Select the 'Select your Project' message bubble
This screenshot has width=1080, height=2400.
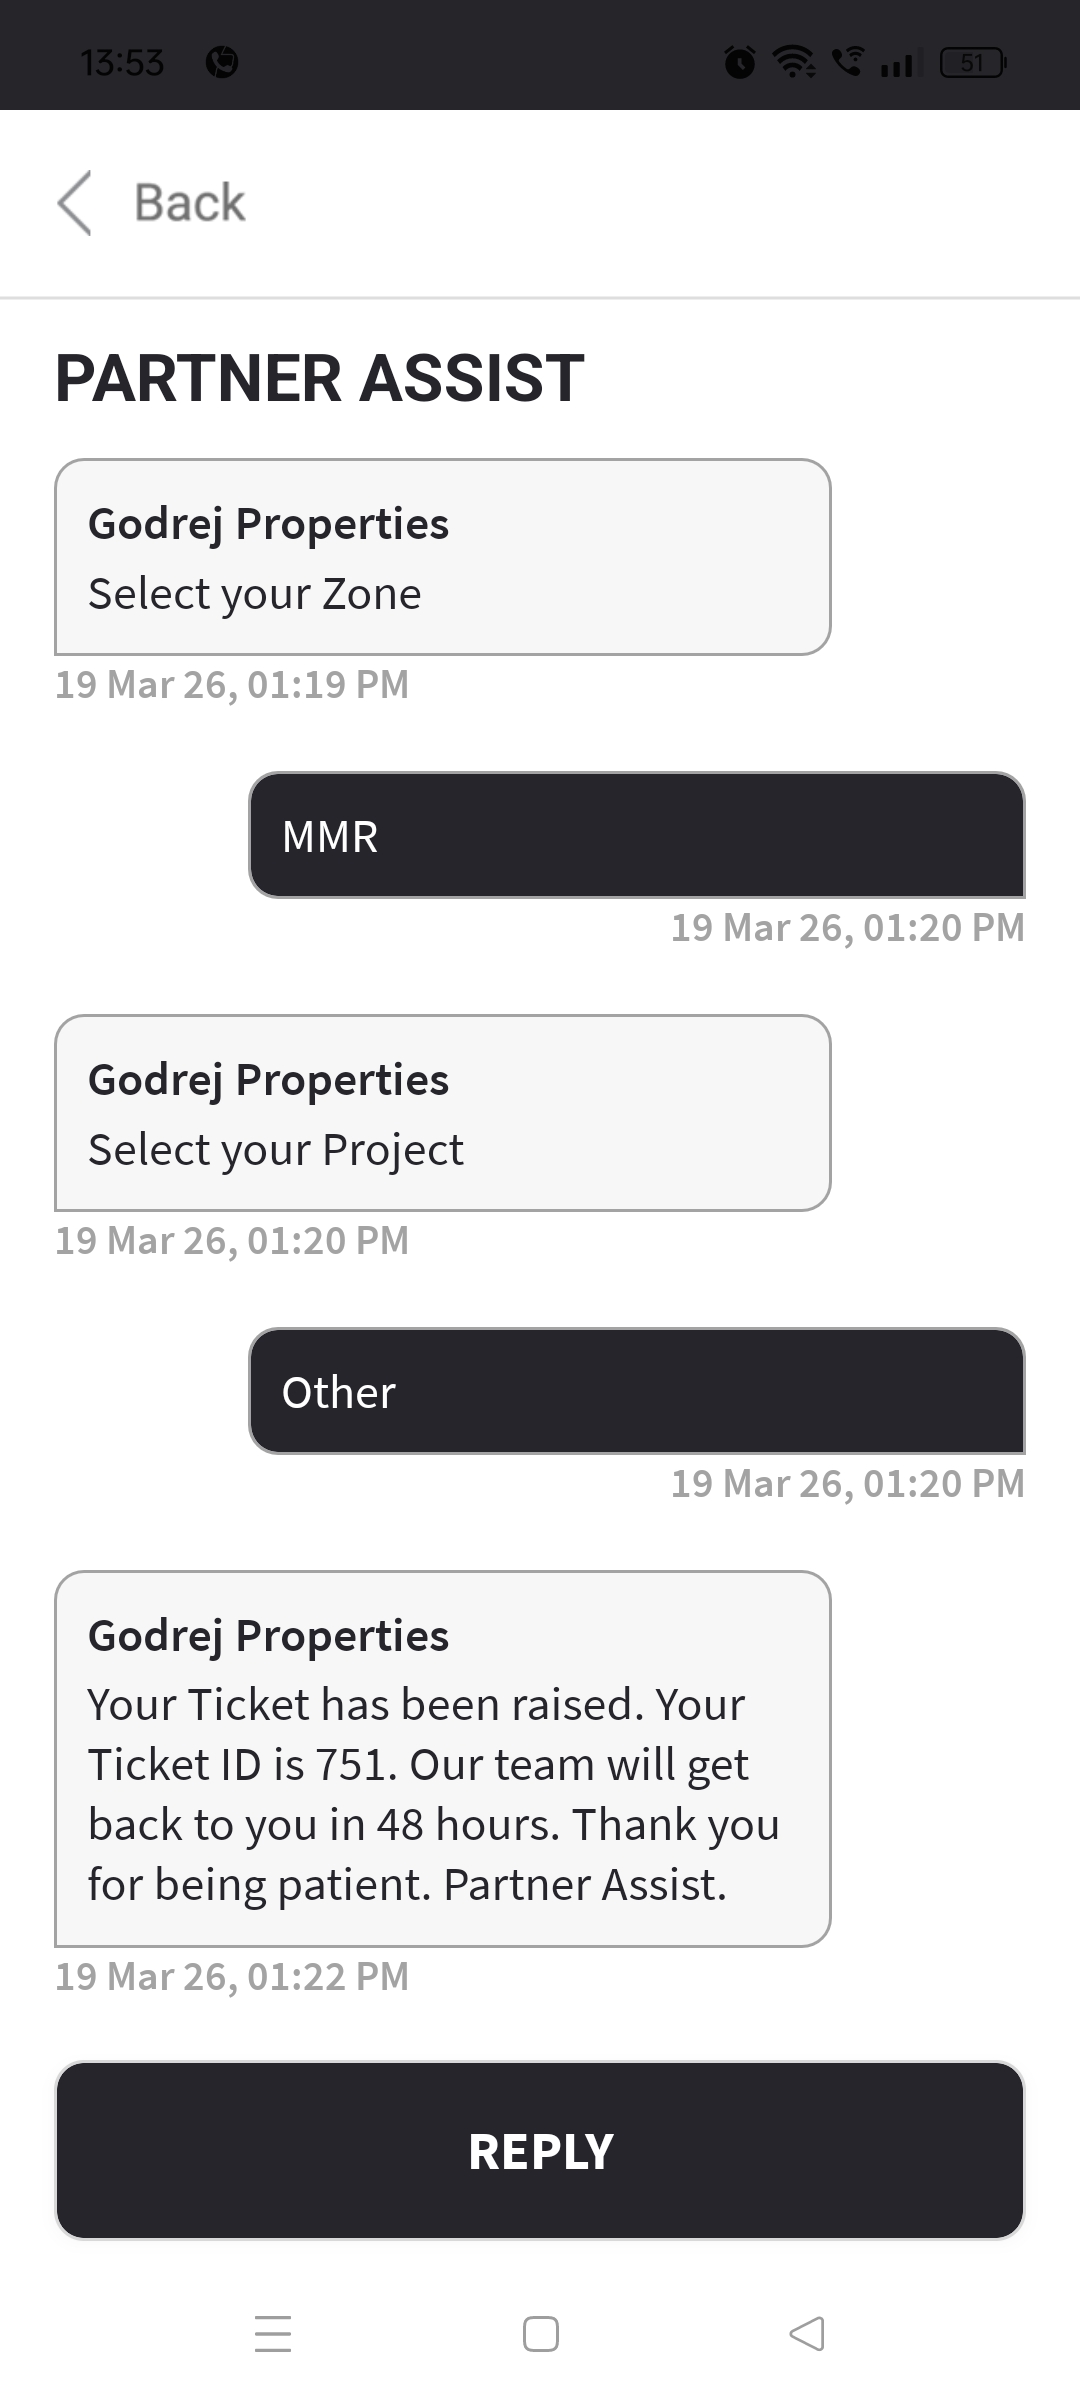(442, 1113)
